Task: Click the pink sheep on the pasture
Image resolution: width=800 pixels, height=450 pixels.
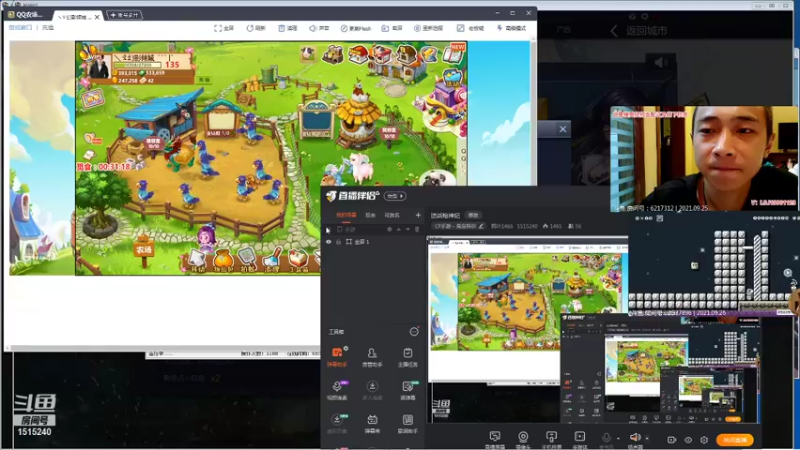Action: (x=361, y=167)
